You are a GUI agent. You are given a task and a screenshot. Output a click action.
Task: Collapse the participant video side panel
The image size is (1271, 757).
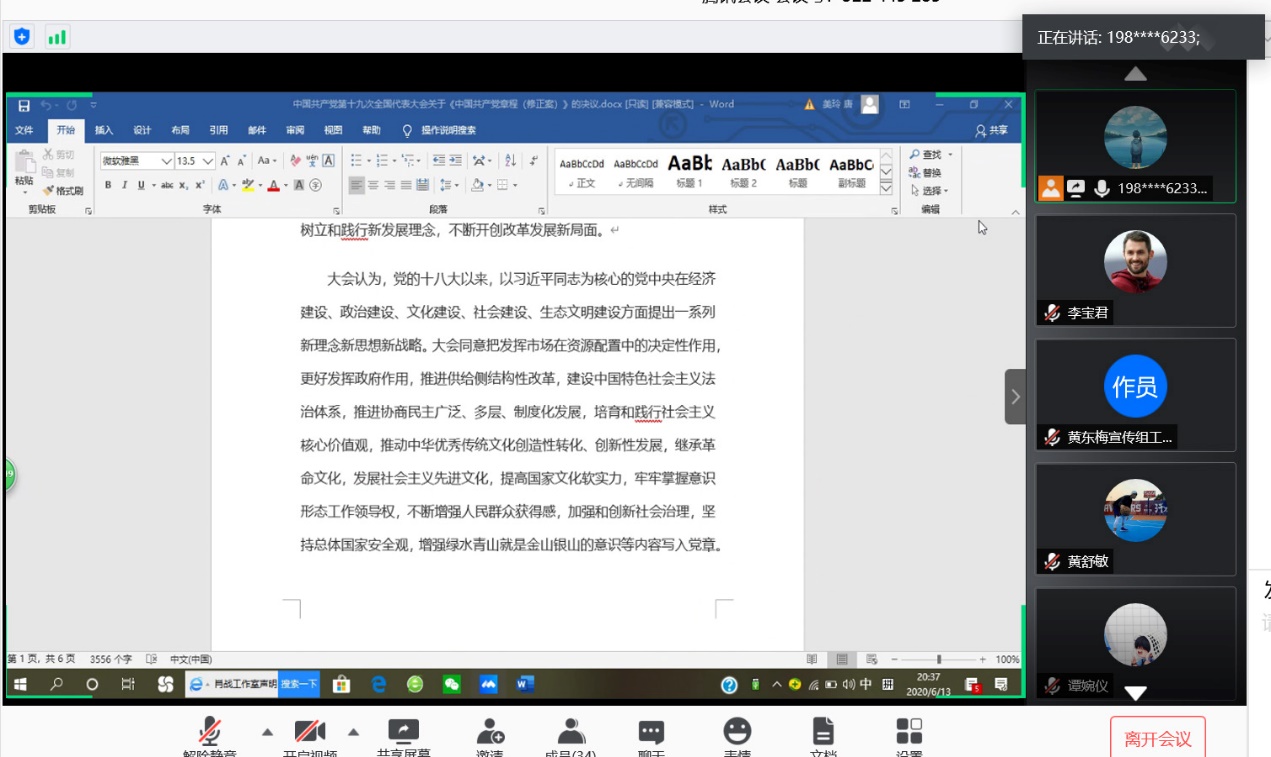pyautogui.click(x=1015, y=397)
